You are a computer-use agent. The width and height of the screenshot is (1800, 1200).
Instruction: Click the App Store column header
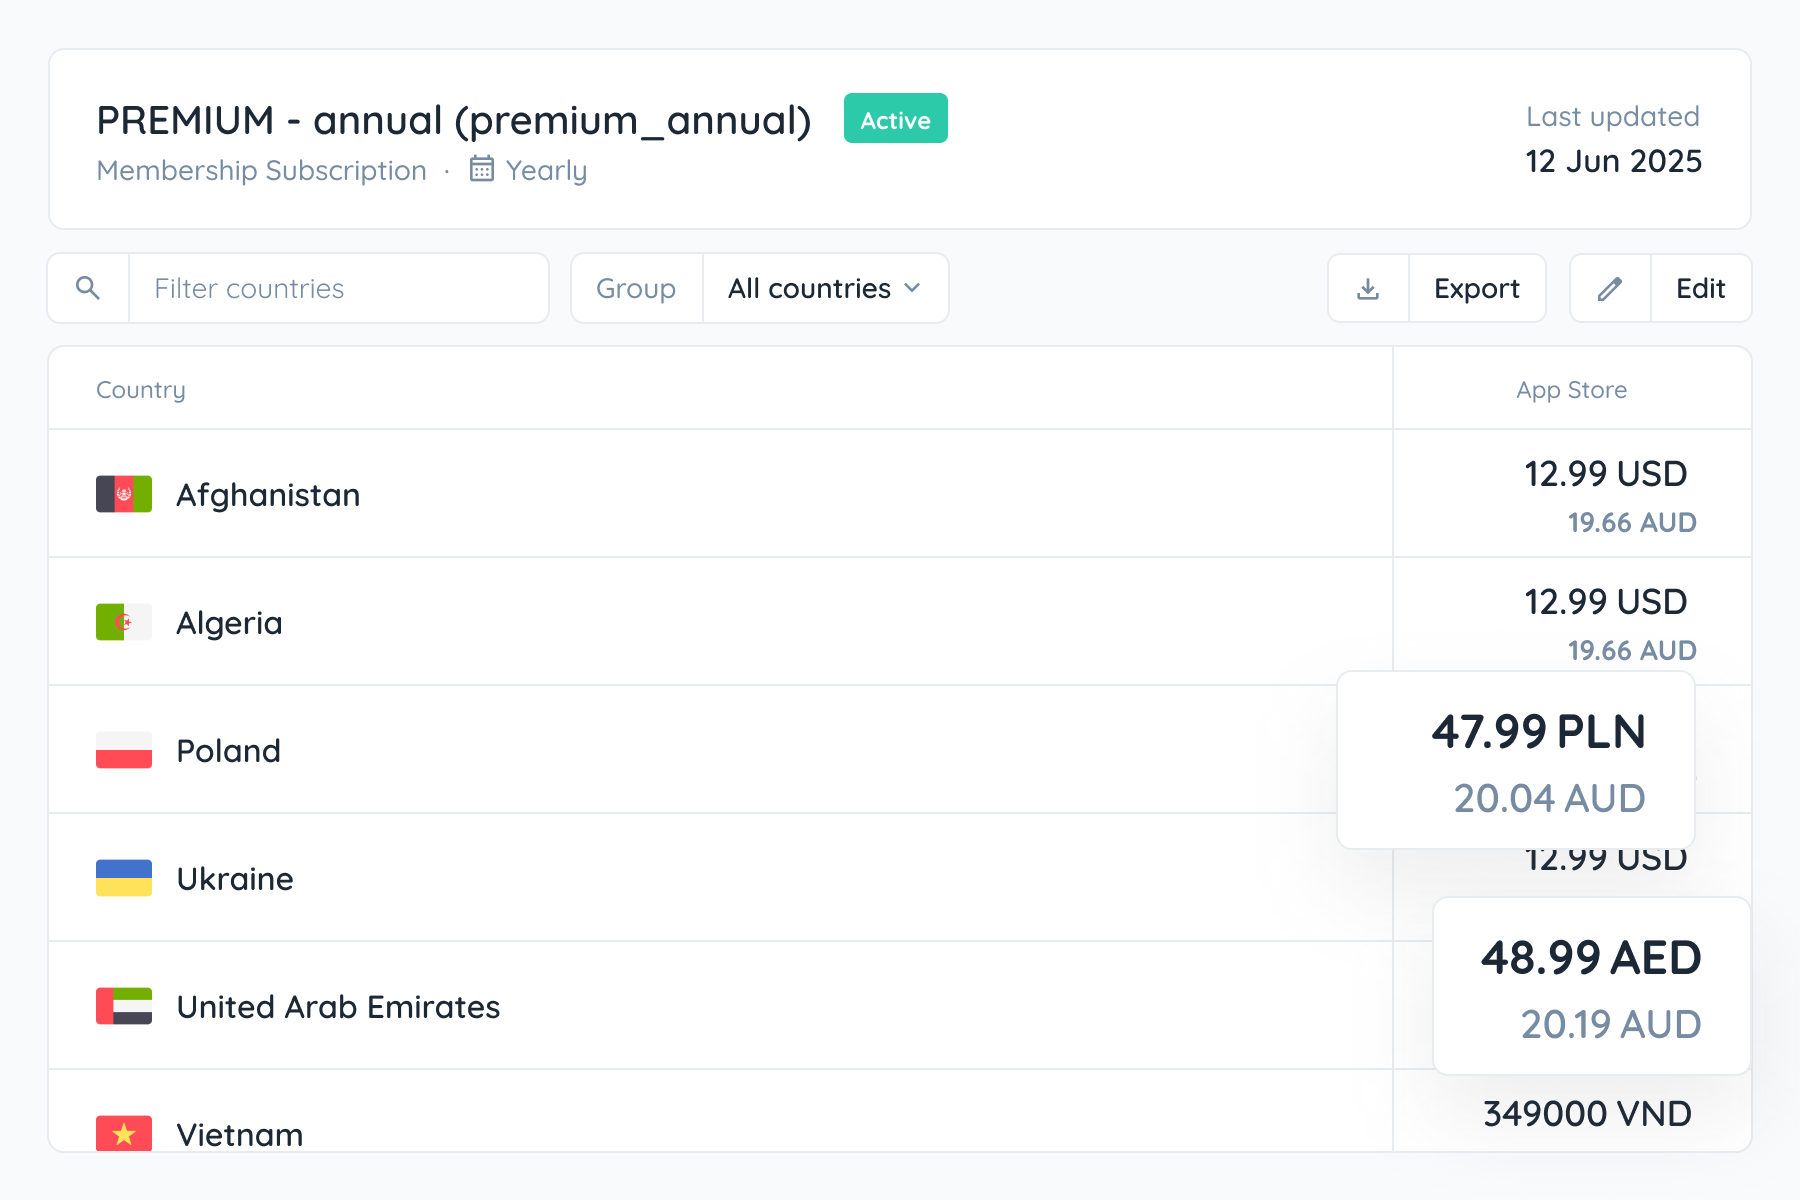[1571, 390]
